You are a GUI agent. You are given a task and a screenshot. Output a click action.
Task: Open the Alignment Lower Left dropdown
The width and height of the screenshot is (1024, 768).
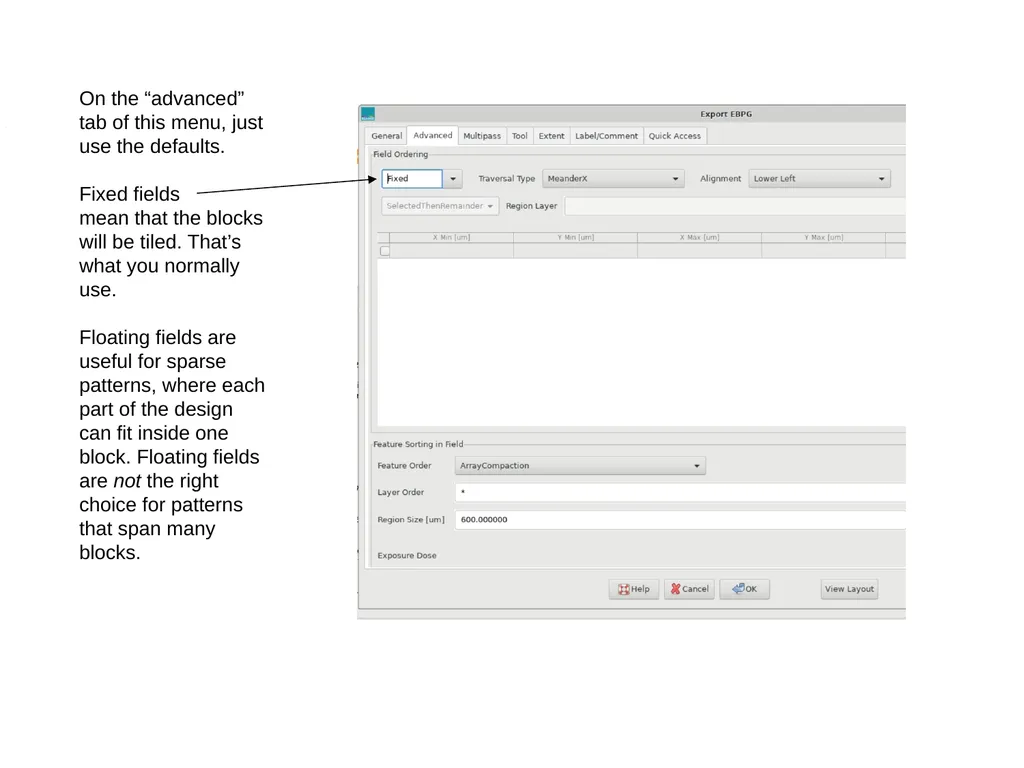(820, 178)
